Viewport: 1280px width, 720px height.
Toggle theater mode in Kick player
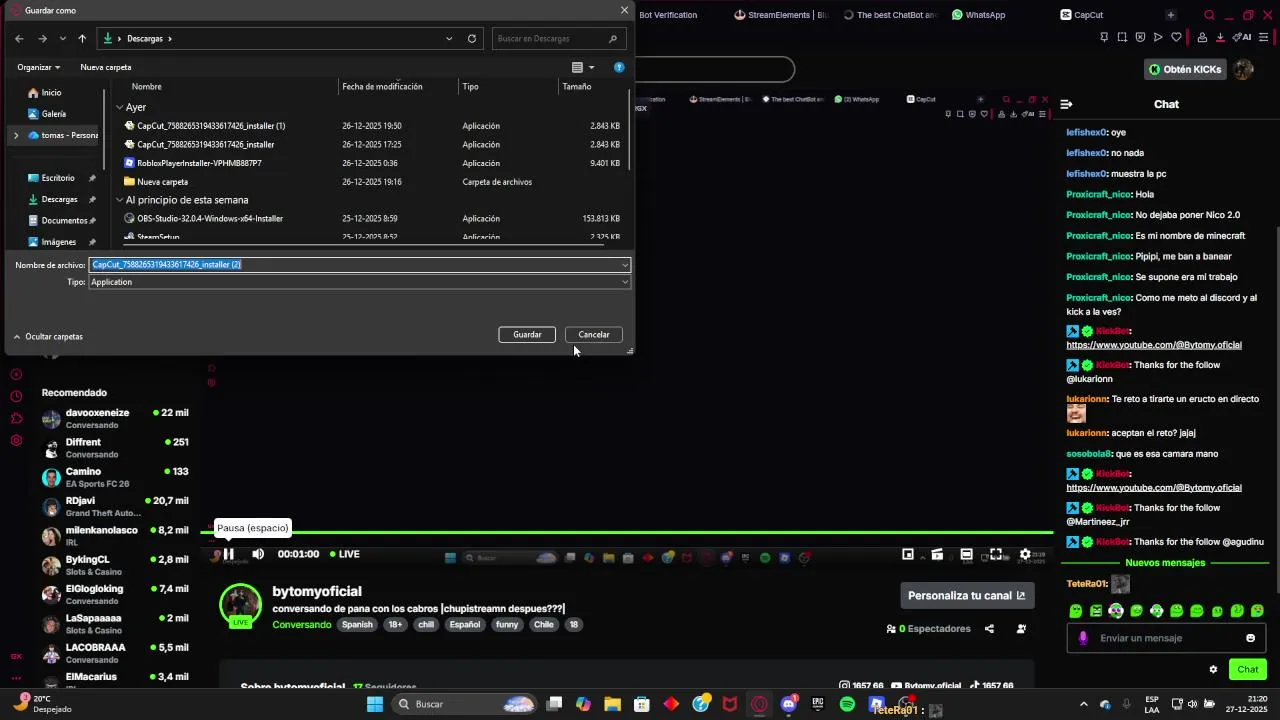(966, 554)
